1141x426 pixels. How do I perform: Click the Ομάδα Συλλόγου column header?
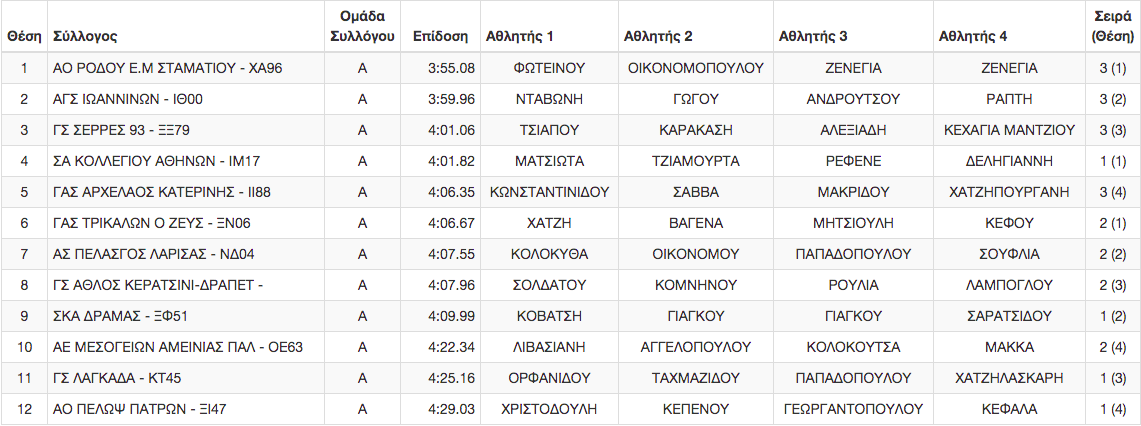362,26
